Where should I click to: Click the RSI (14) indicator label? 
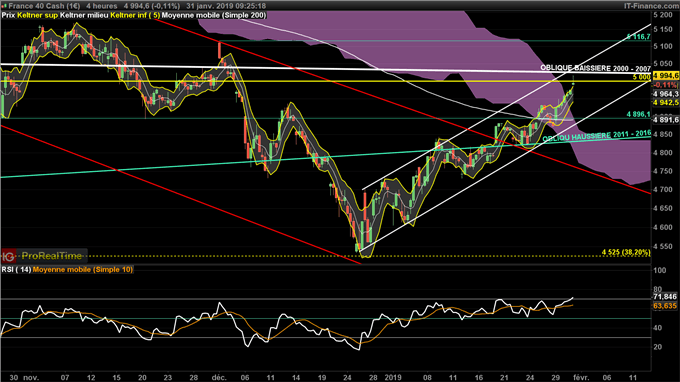[16, 270]
